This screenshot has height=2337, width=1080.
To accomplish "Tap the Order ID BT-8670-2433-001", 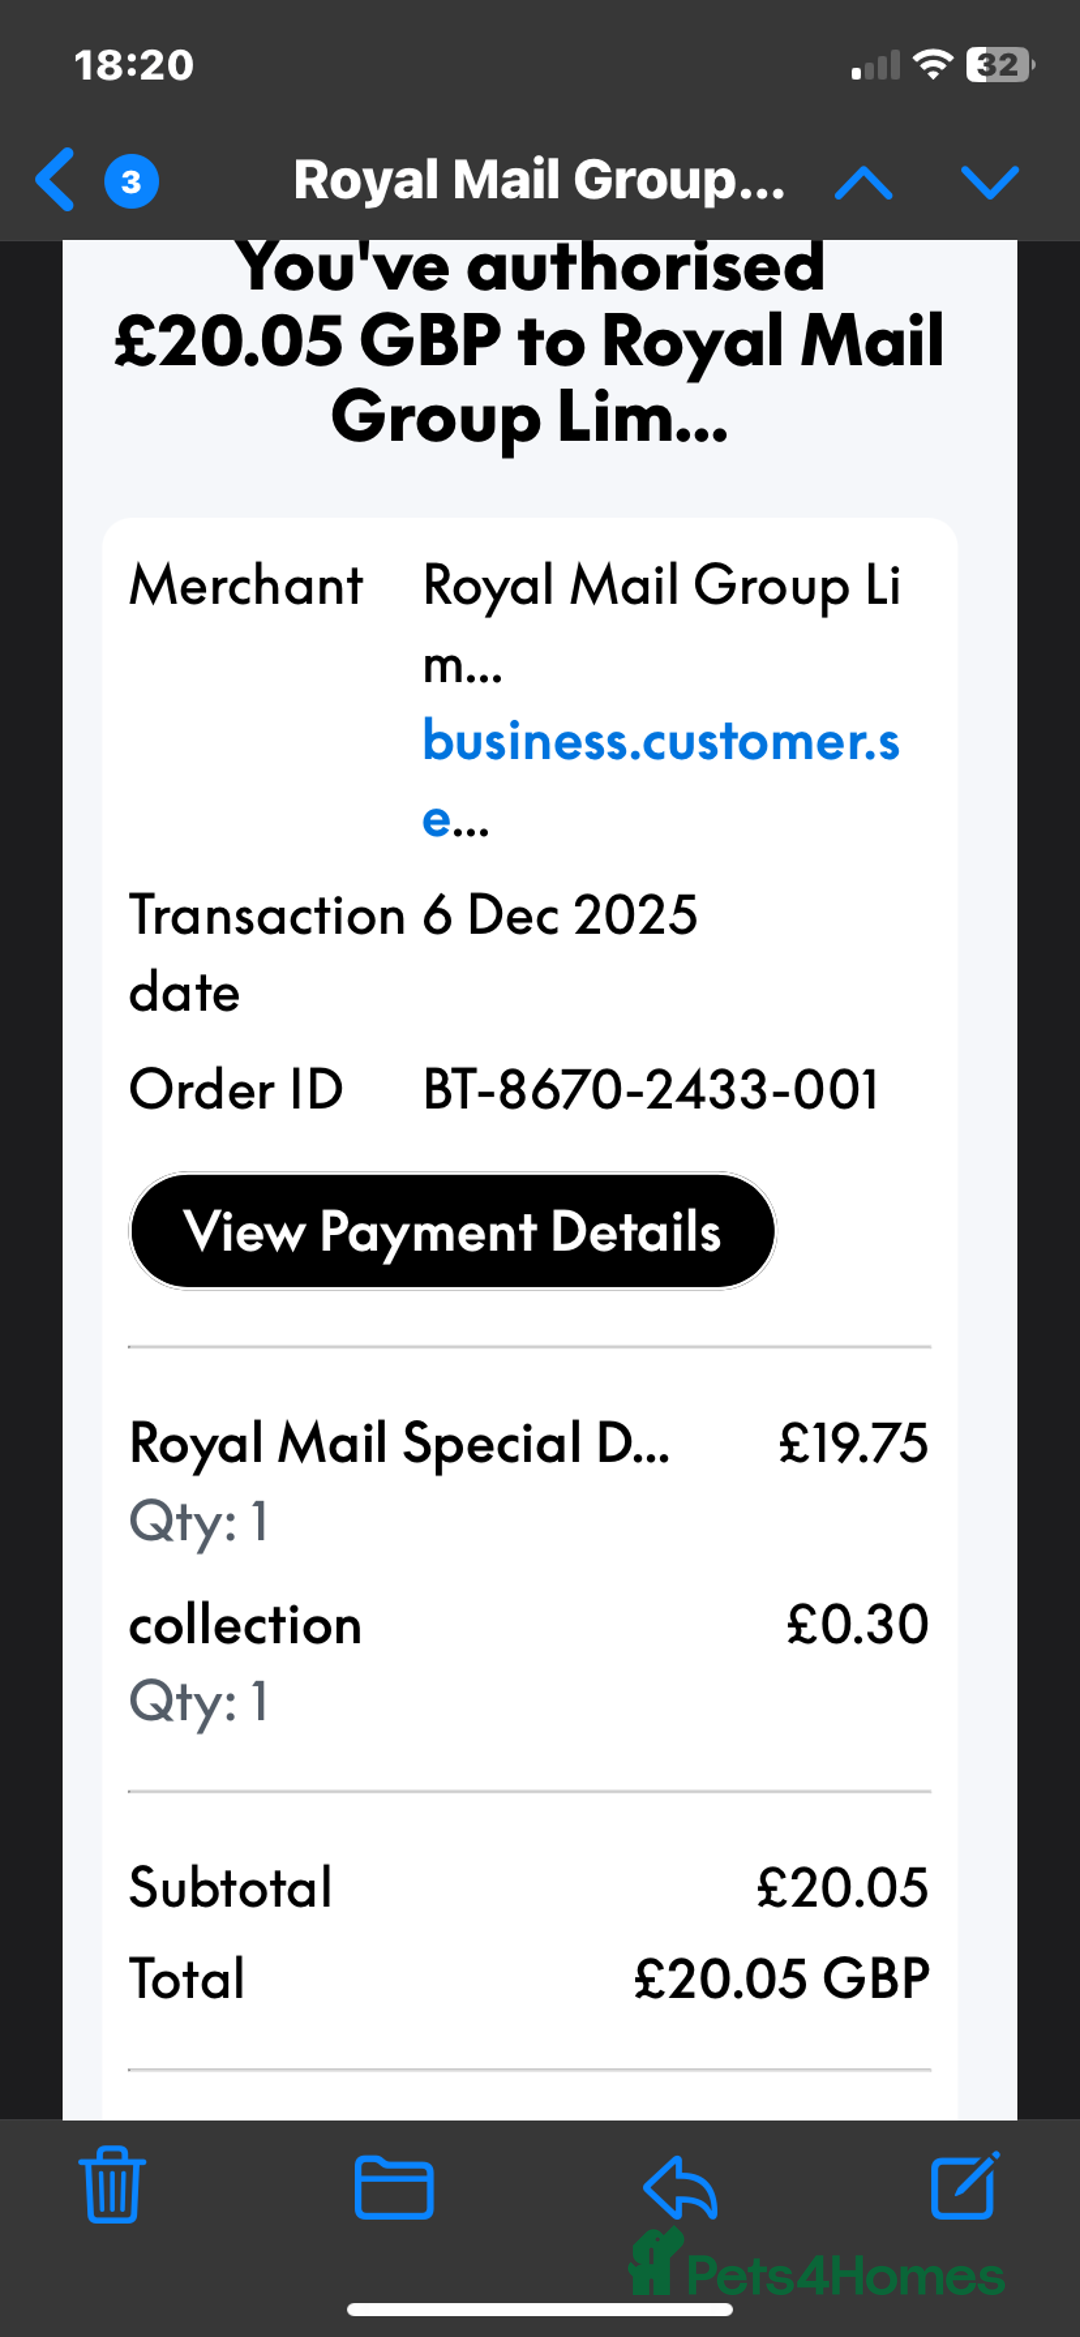I will pyautogui.click(x=650, y=1089).
